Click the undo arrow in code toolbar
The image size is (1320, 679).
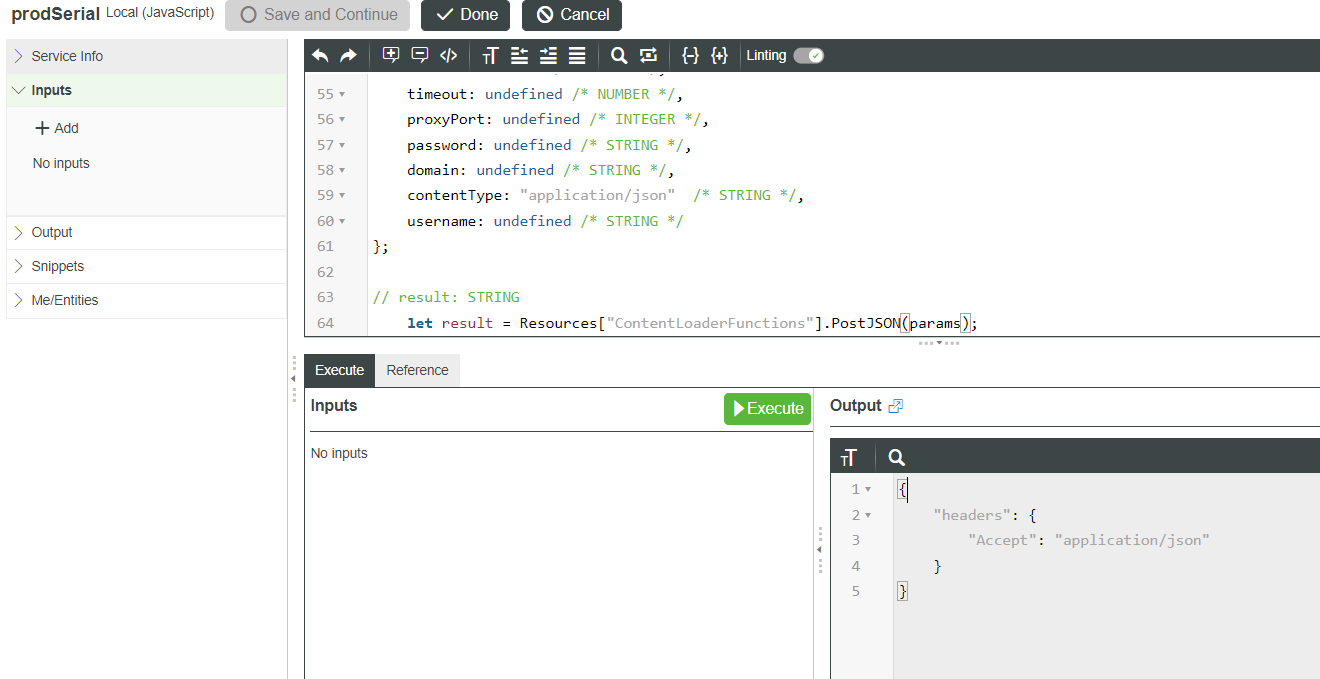(x=320, y=56)
